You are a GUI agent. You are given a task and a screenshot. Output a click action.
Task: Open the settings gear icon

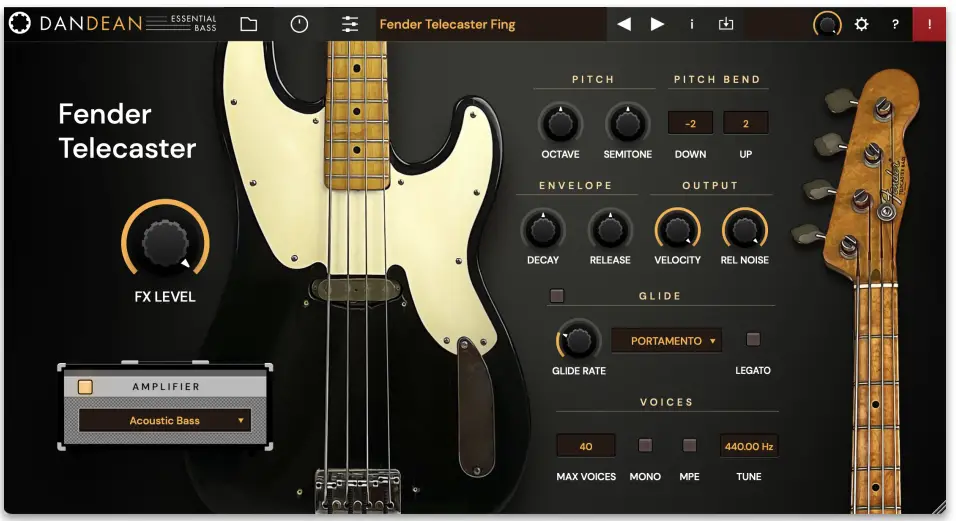tap(861, 24)
